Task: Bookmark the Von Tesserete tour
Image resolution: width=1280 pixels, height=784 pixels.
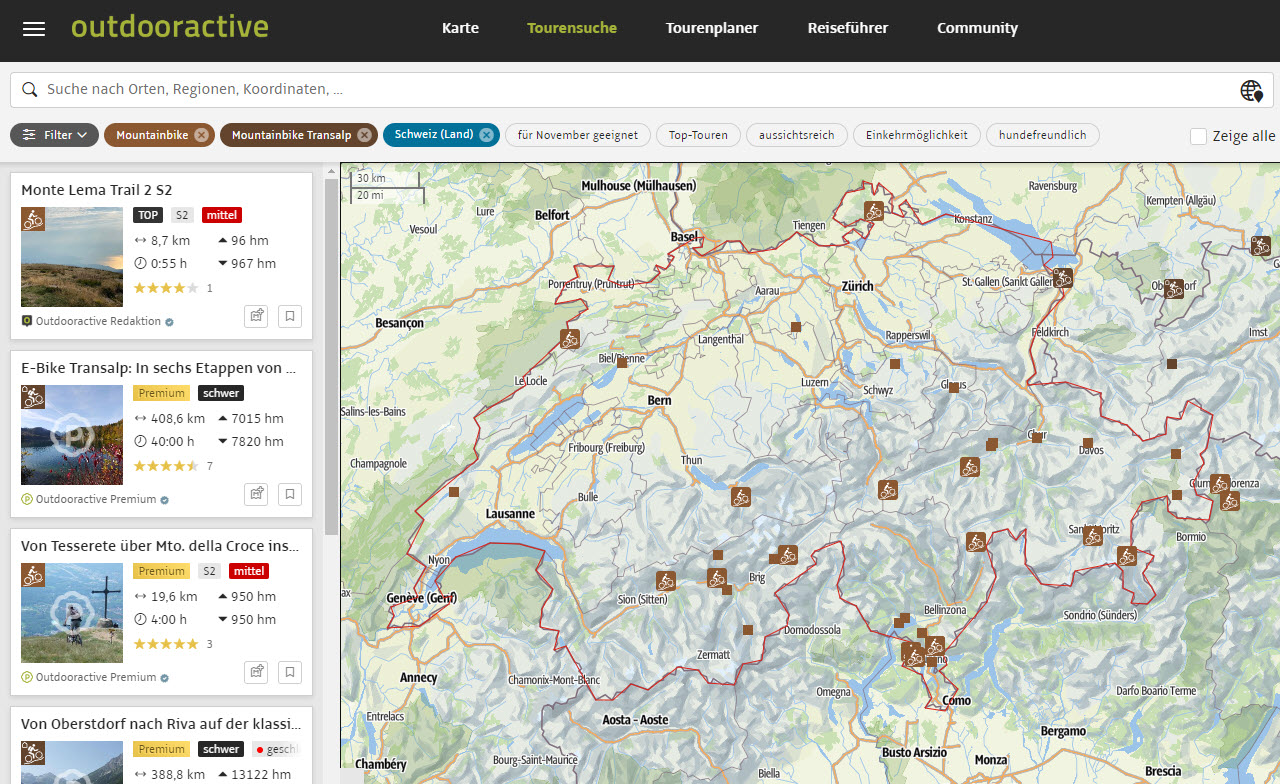Action: point(289,672)
